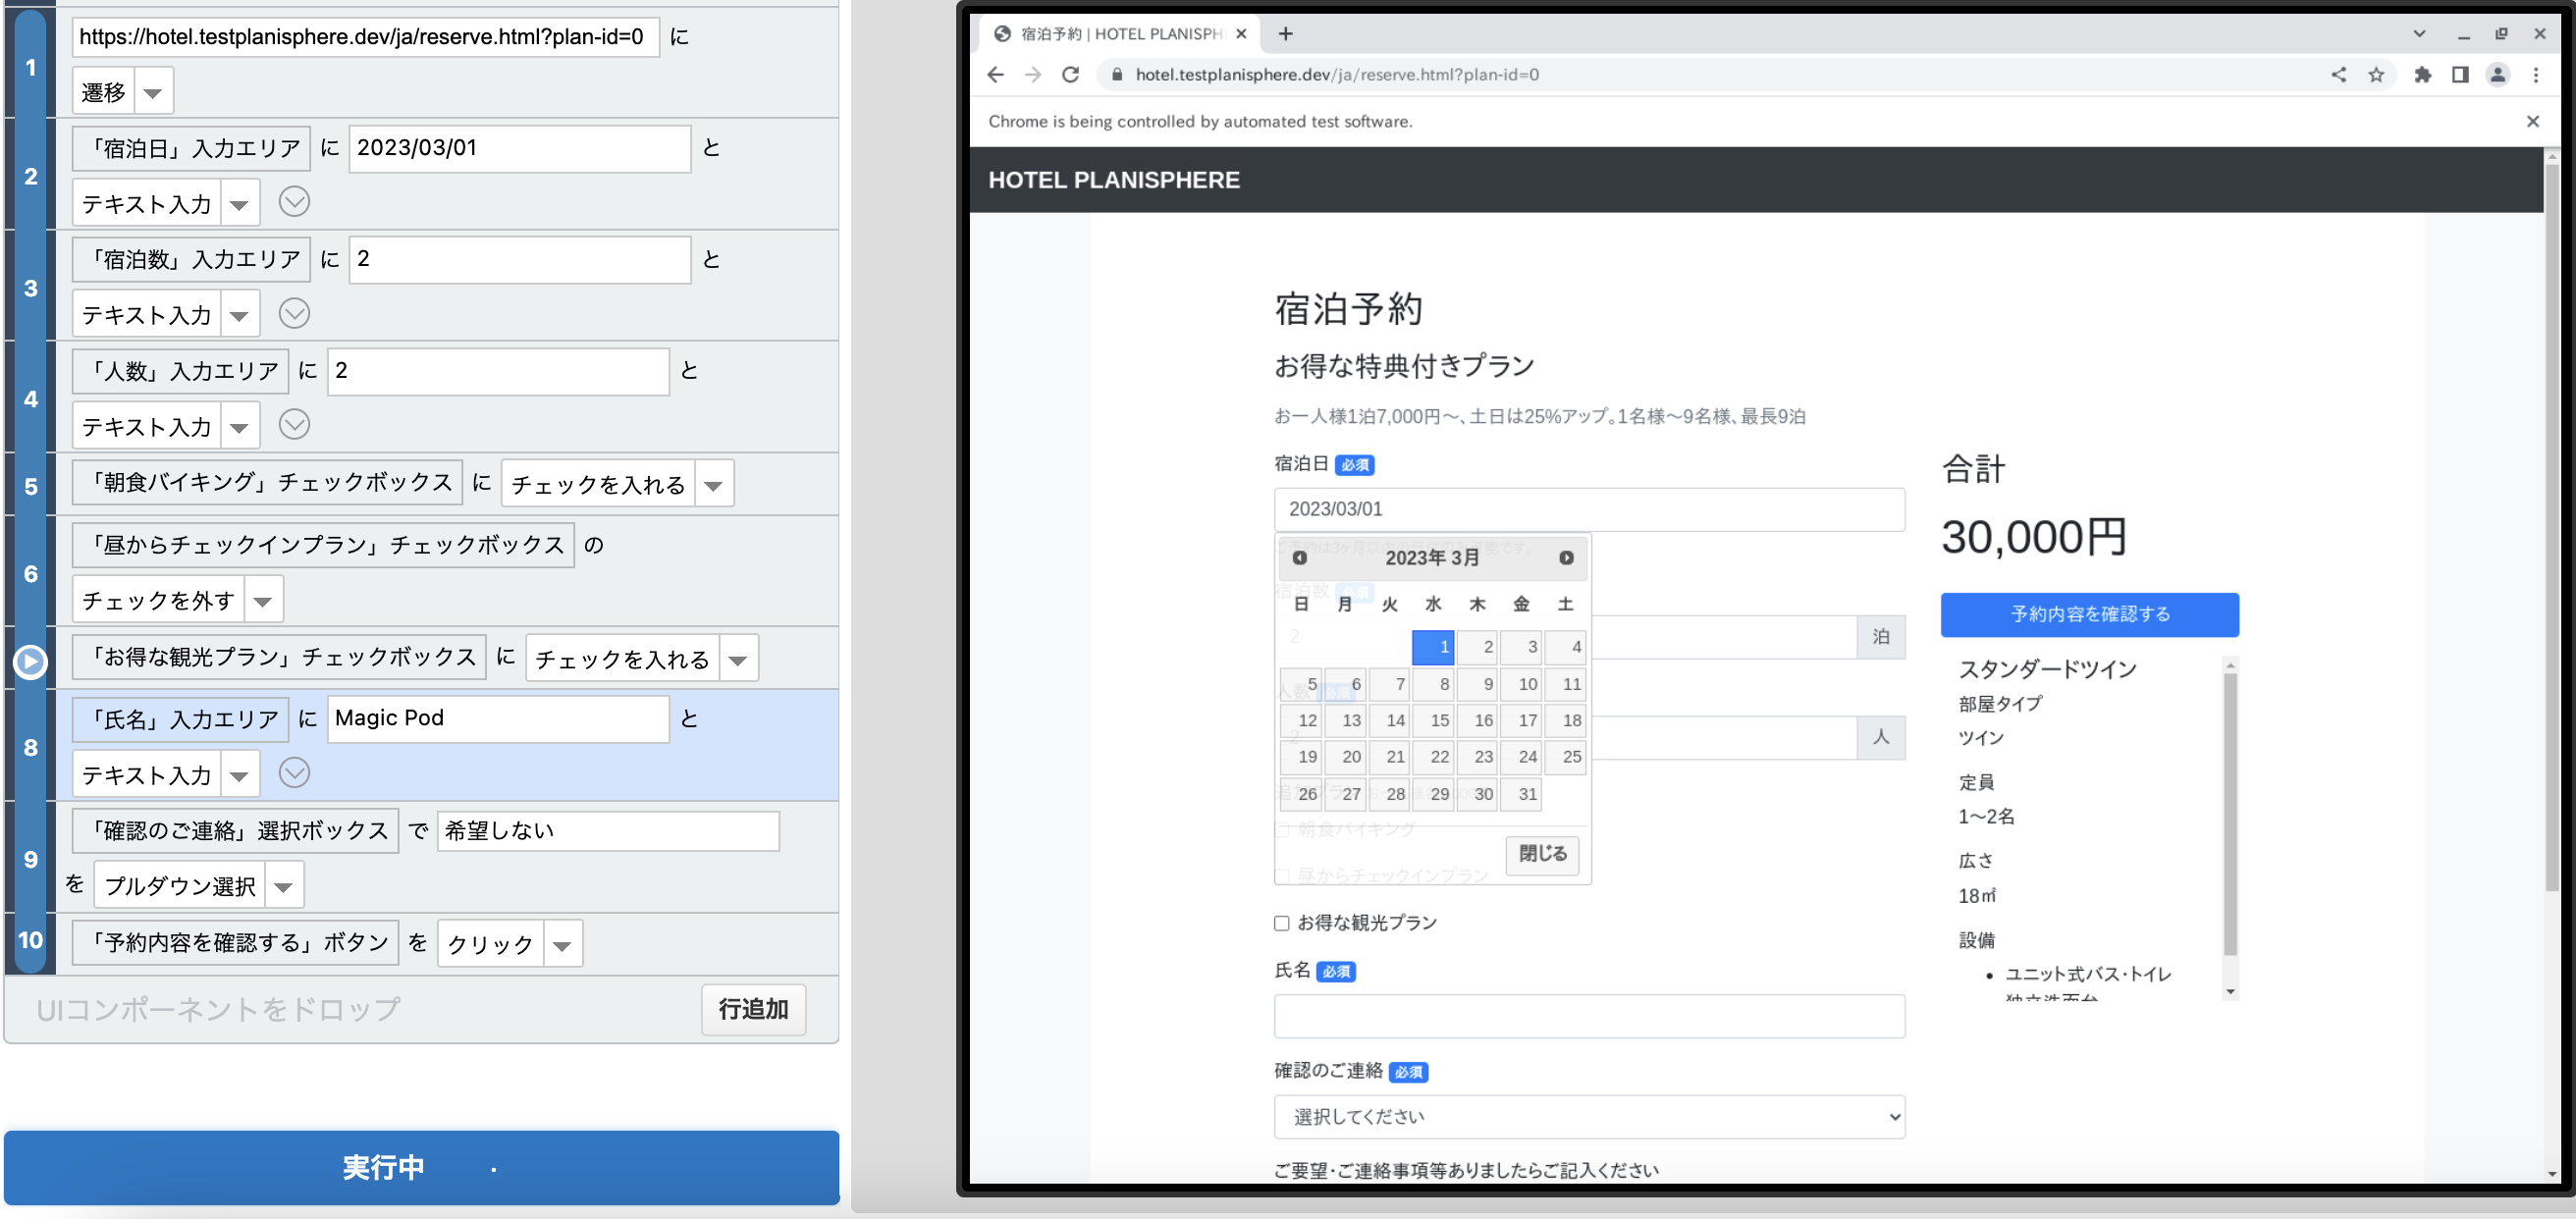Click the browser address bar URL
Screen dimensions: 2576x1219
1336,75
